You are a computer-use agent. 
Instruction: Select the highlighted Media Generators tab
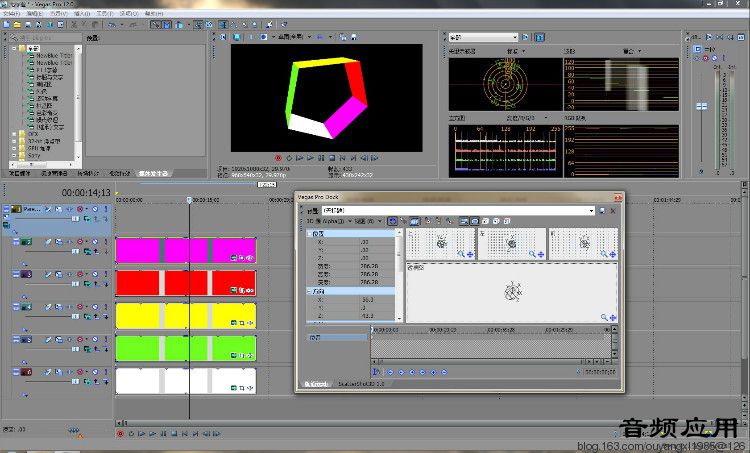pos(153,174)
